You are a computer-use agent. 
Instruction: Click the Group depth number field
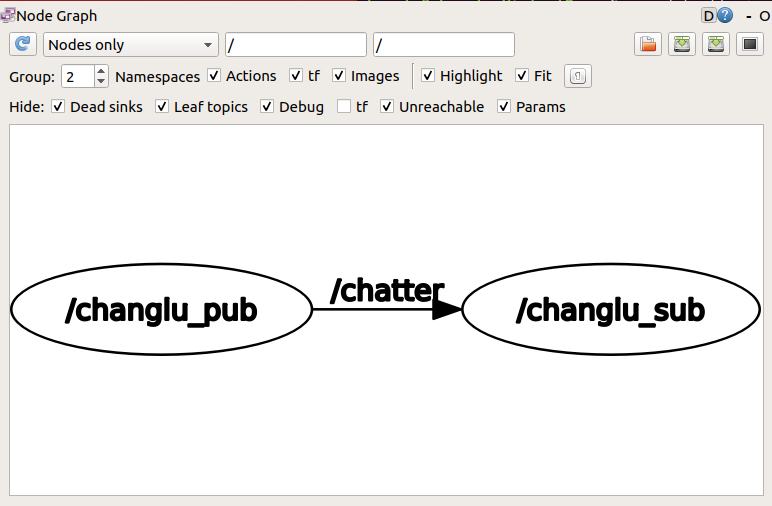[x=78, y=76]
